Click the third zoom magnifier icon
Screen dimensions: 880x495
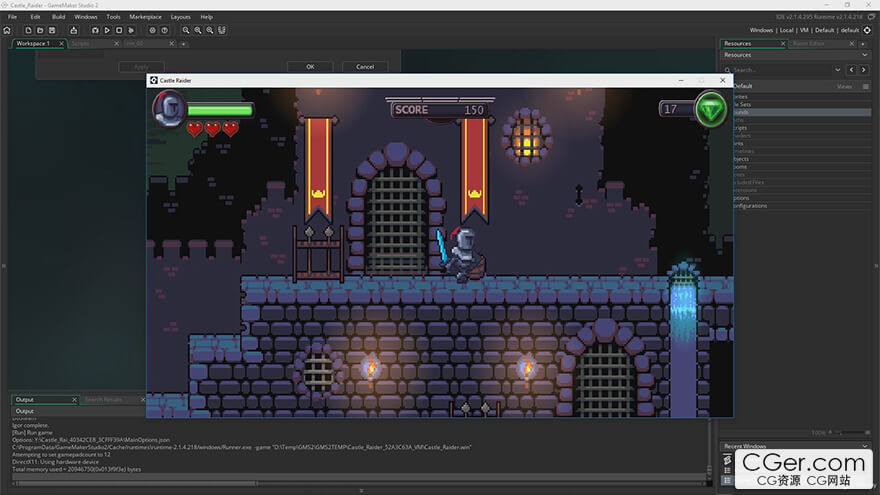pos(209,30)
